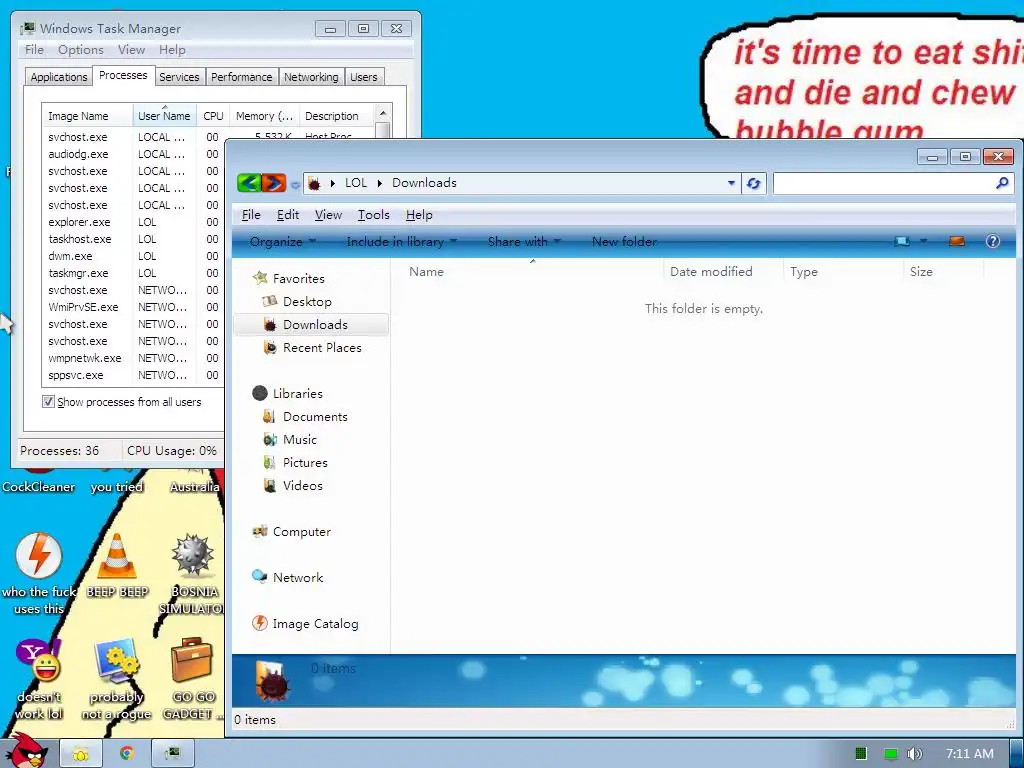This screenshot has height=768, width=1024.
Task: Open the Tools menu in Explorer
Action: pyautogui.click(x=373, y=215)
